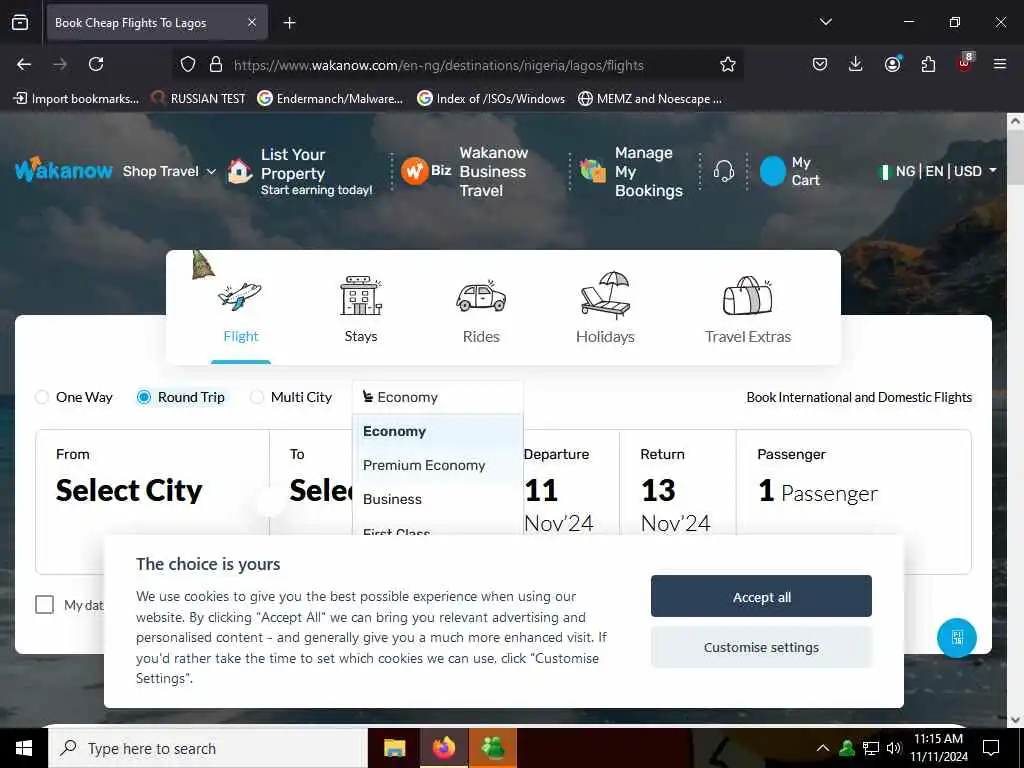Open the extensions puzzle icon
Screen dimensions: 1024x768
[928, 64]
